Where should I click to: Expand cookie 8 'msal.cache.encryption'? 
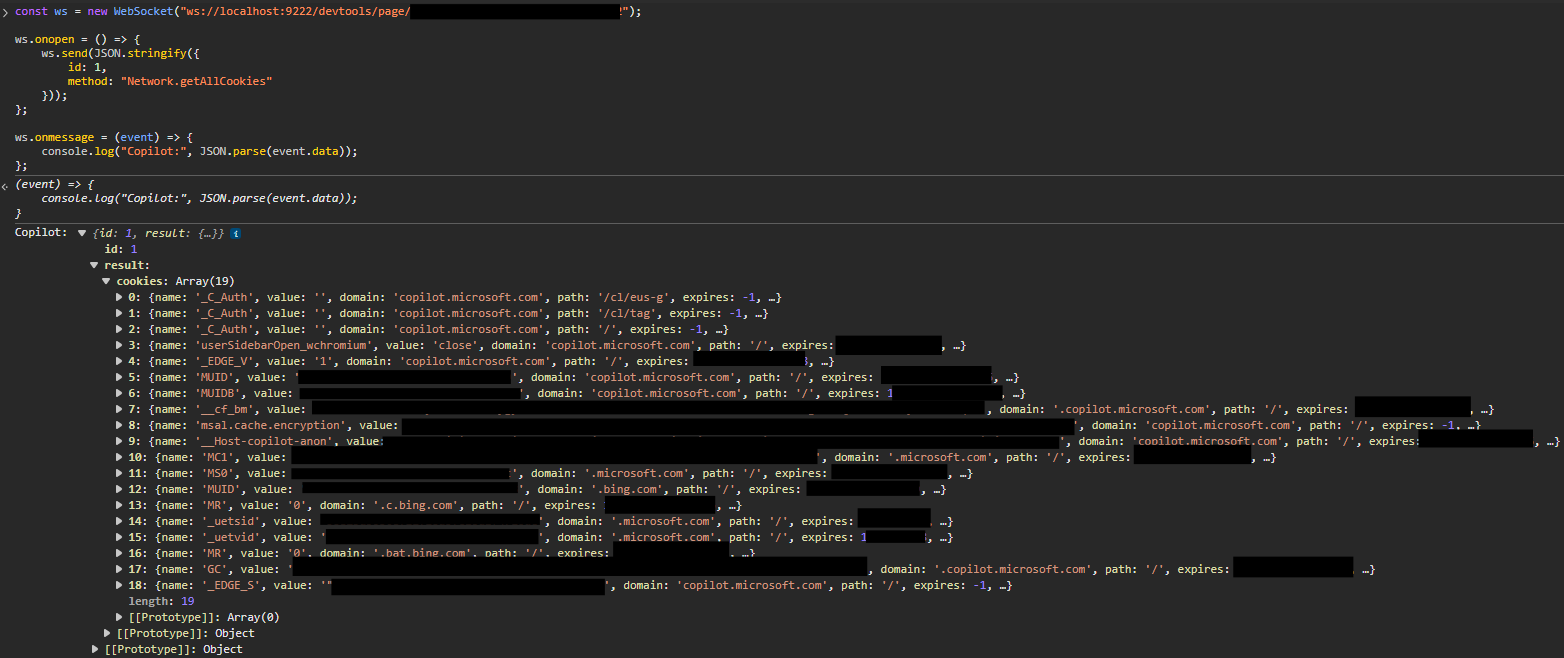[120, 425]
